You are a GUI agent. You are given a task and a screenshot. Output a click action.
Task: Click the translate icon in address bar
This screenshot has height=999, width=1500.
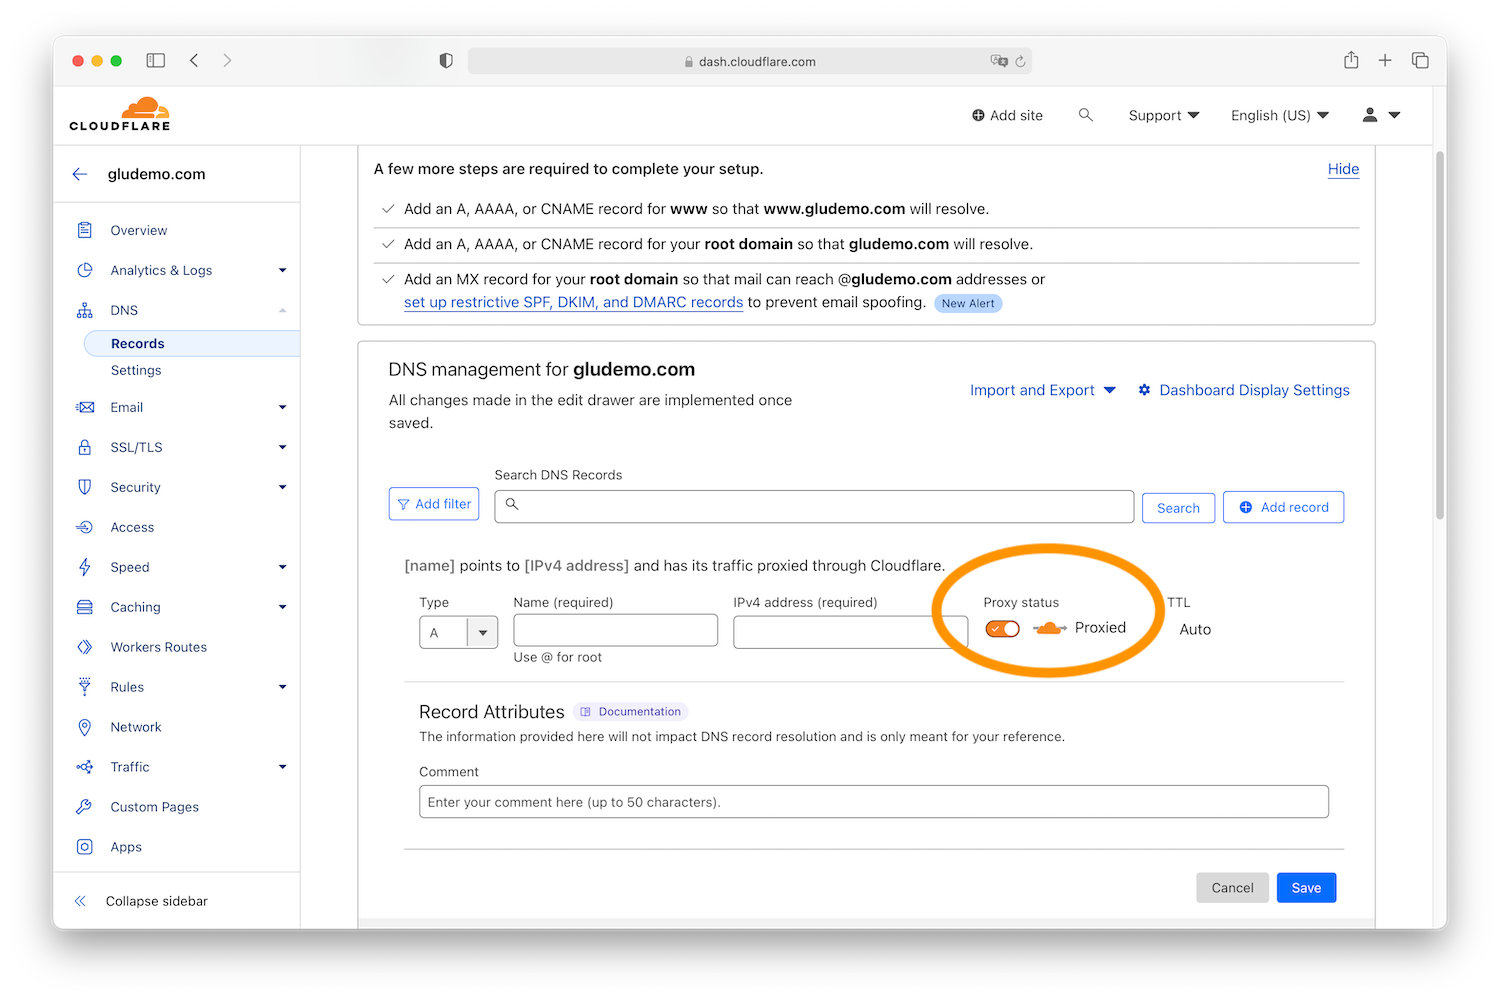click(998, 61)
